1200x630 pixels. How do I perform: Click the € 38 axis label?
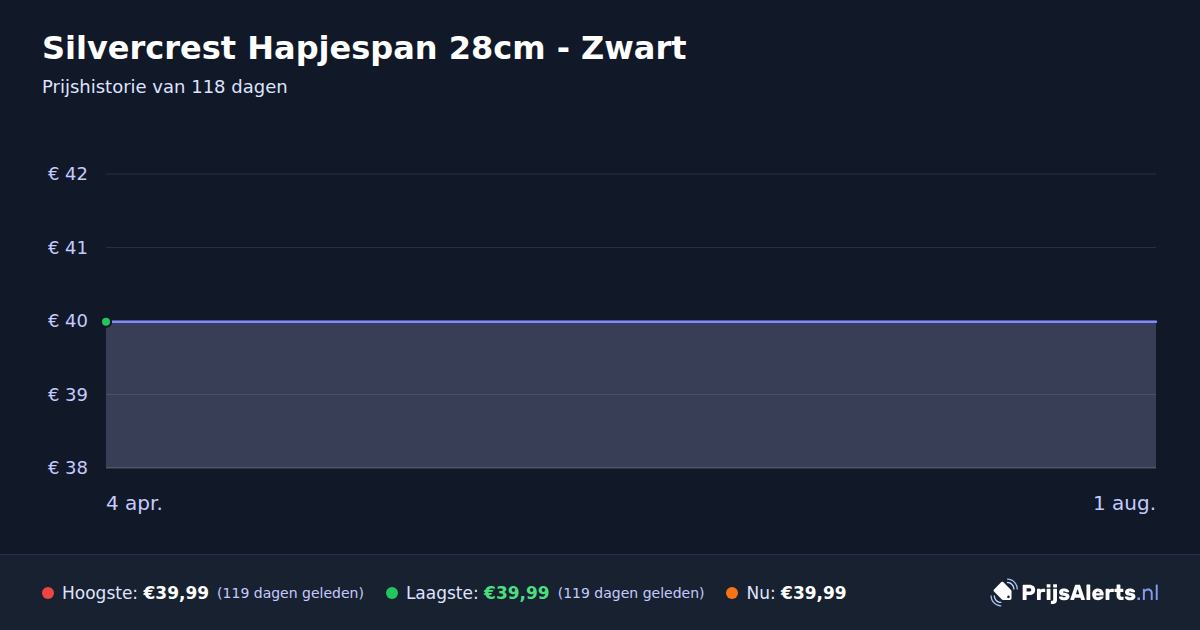point(68,468)
